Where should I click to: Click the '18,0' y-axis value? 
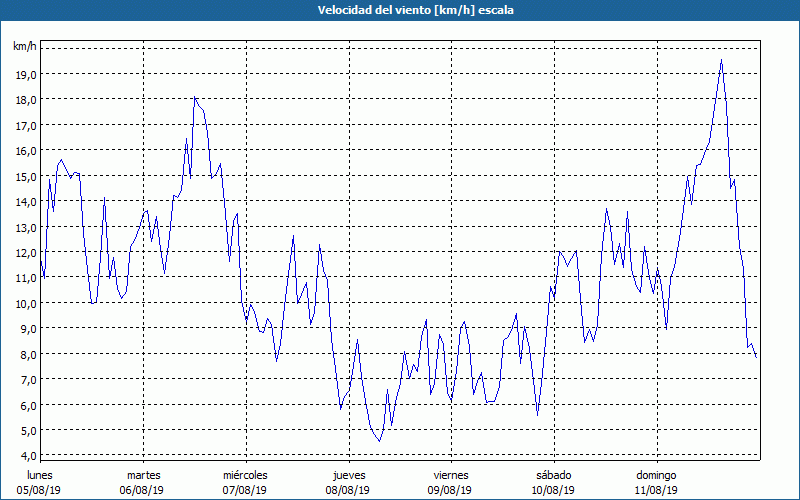(26, 100)
